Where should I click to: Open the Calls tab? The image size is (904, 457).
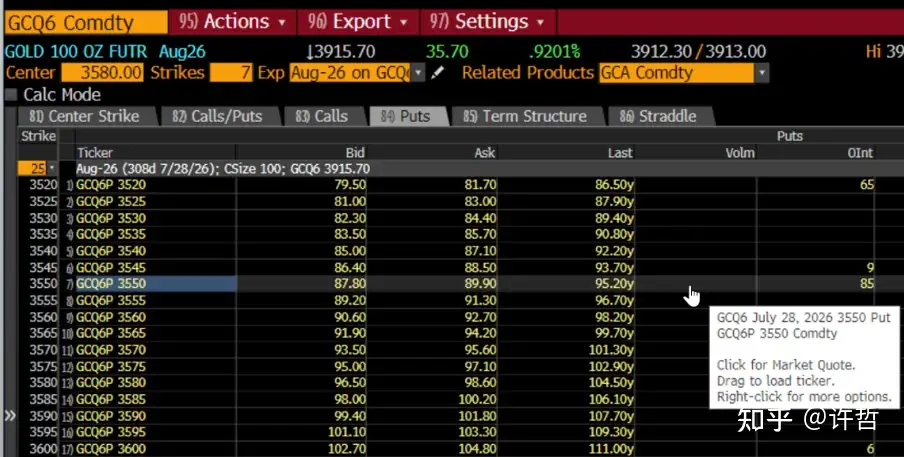[321, 116]
